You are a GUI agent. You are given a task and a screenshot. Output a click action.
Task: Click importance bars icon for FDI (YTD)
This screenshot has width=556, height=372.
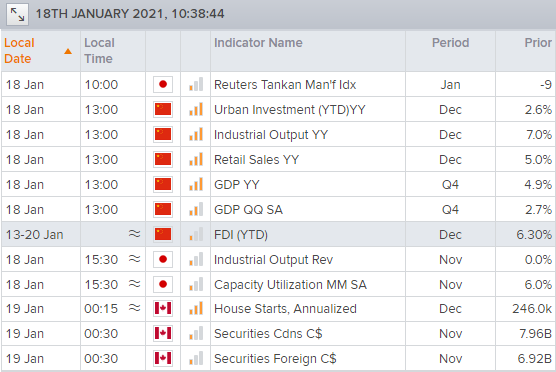point(196,234)
